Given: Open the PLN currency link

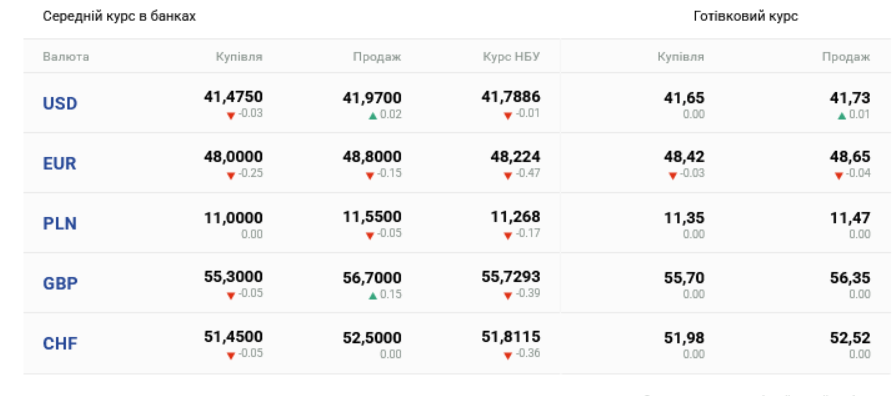Looking at the screenshot, I should pyautogui.click(x=60, y=224).
